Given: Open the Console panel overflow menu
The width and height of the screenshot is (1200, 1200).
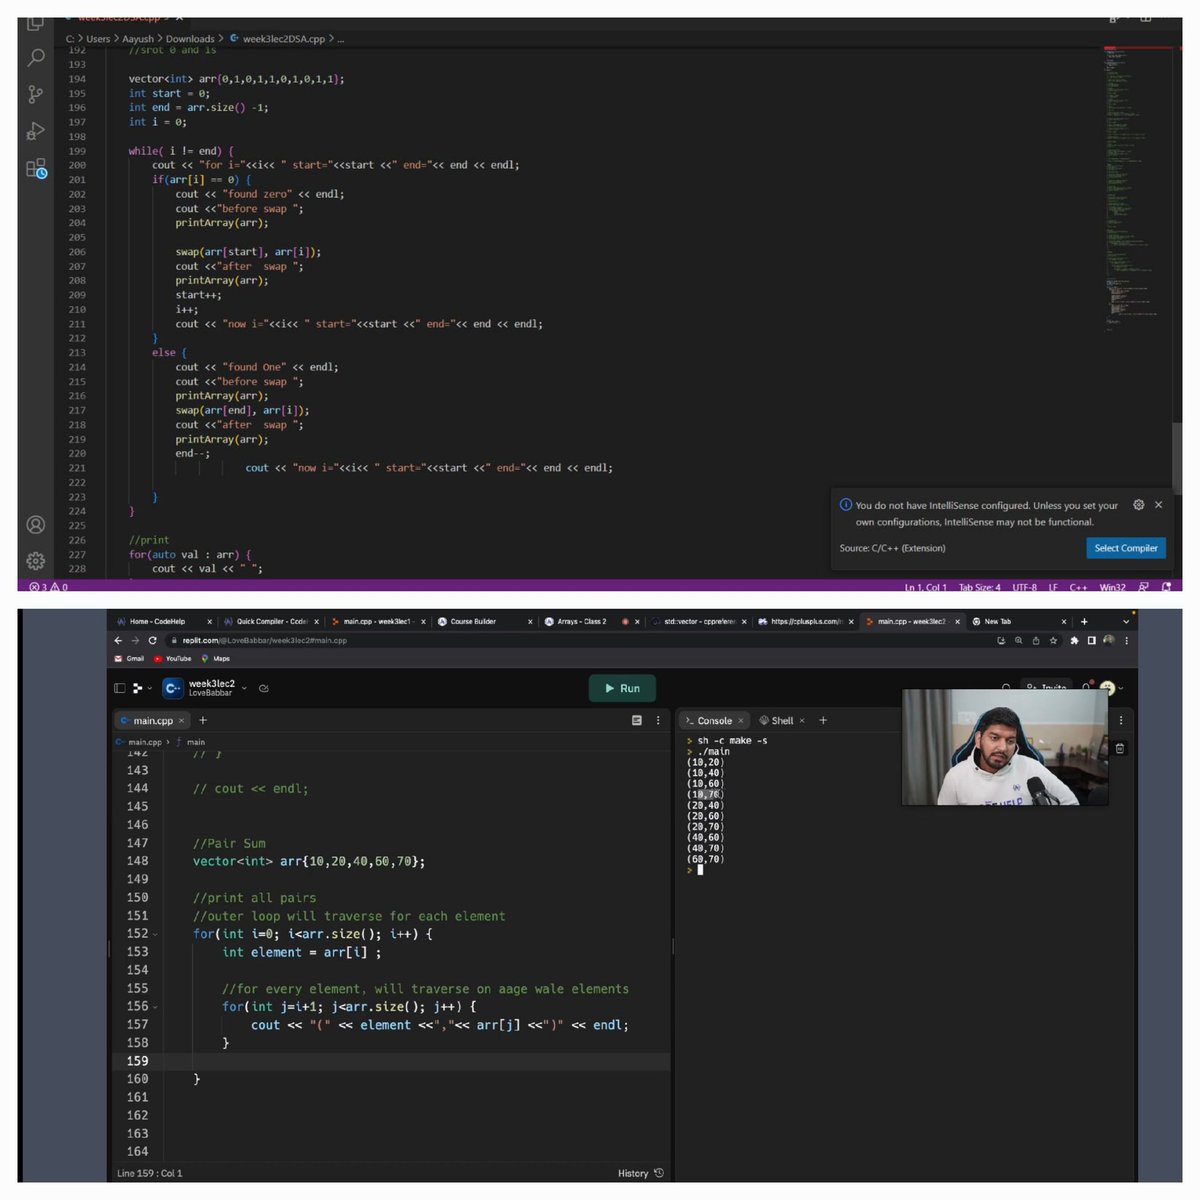Looking at the screenshot, I should click(1122, 720).
